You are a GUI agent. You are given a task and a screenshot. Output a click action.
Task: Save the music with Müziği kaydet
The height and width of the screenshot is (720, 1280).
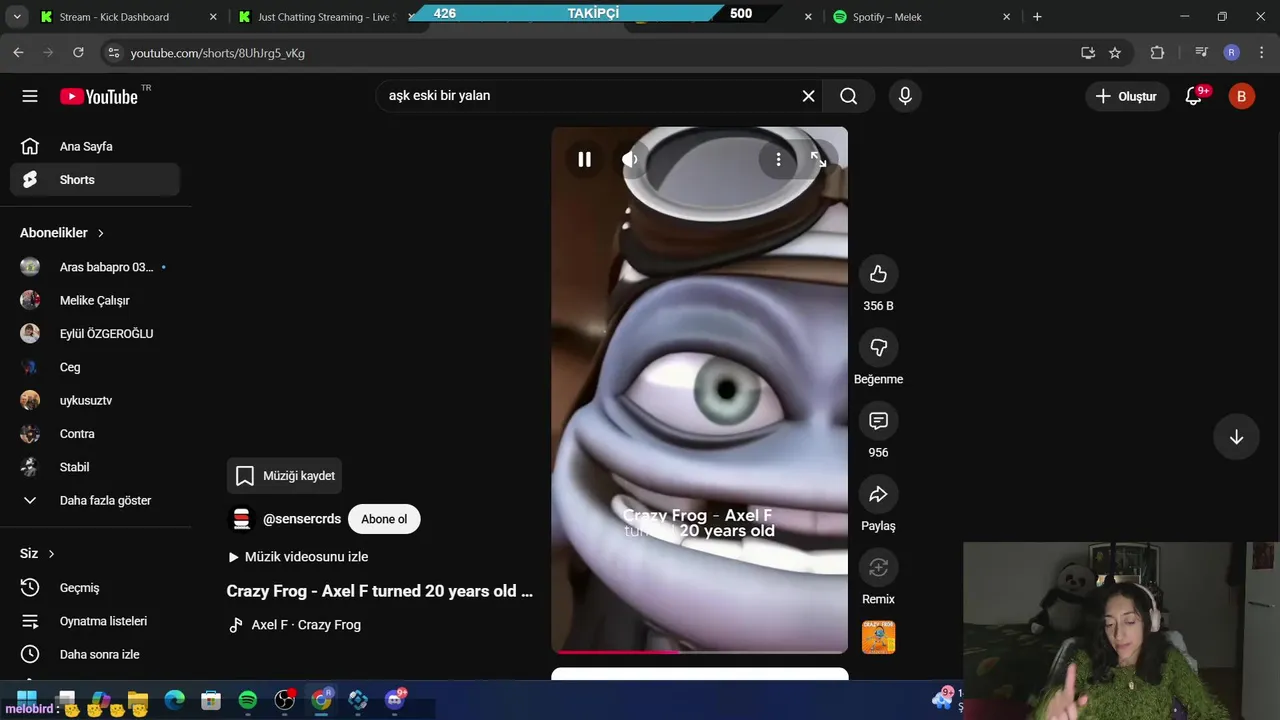click(x=285, y=476)
